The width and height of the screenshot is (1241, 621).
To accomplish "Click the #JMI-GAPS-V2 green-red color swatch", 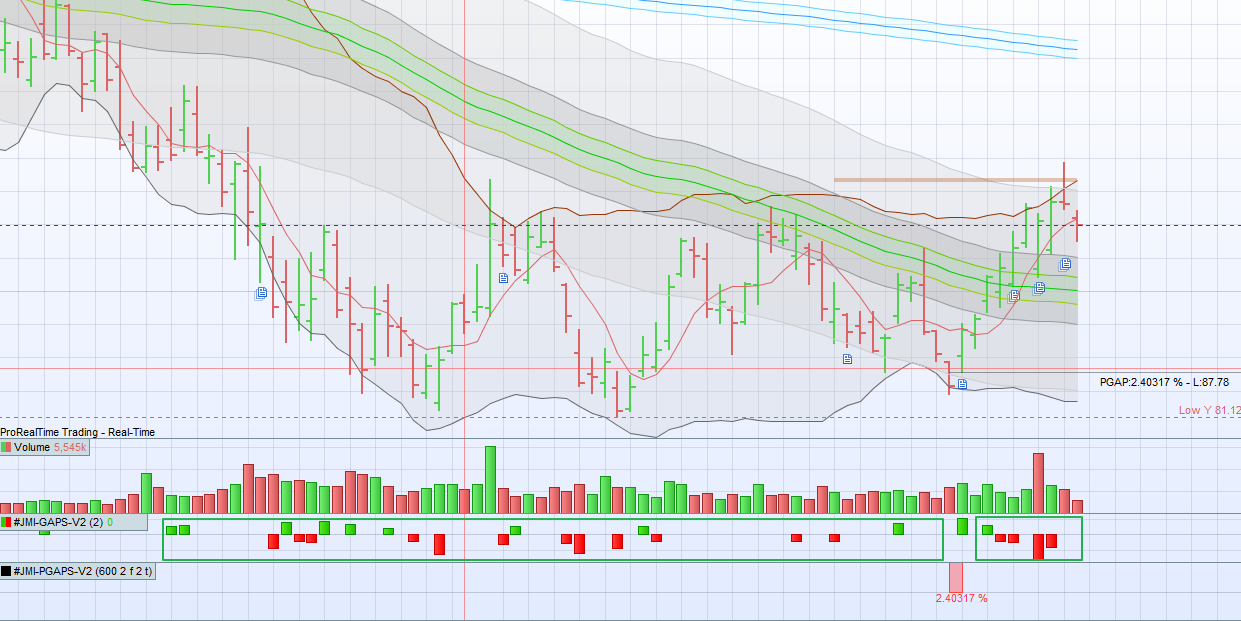I will [x=7, y=522].
